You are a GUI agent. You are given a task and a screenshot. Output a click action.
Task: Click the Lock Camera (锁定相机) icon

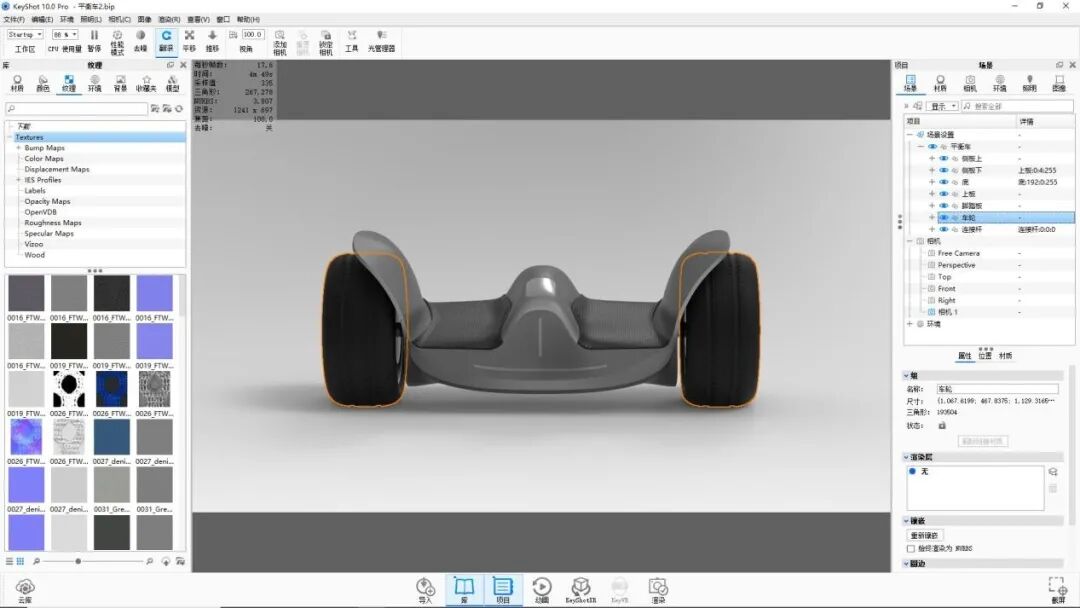click(x=326, y=42)
